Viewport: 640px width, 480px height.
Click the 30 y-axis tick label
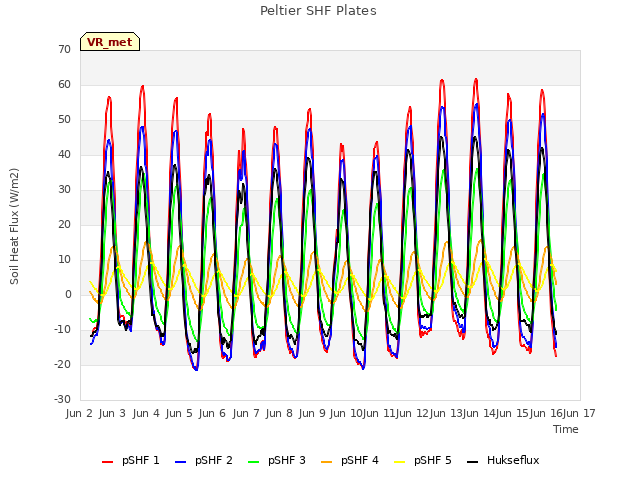64,189
